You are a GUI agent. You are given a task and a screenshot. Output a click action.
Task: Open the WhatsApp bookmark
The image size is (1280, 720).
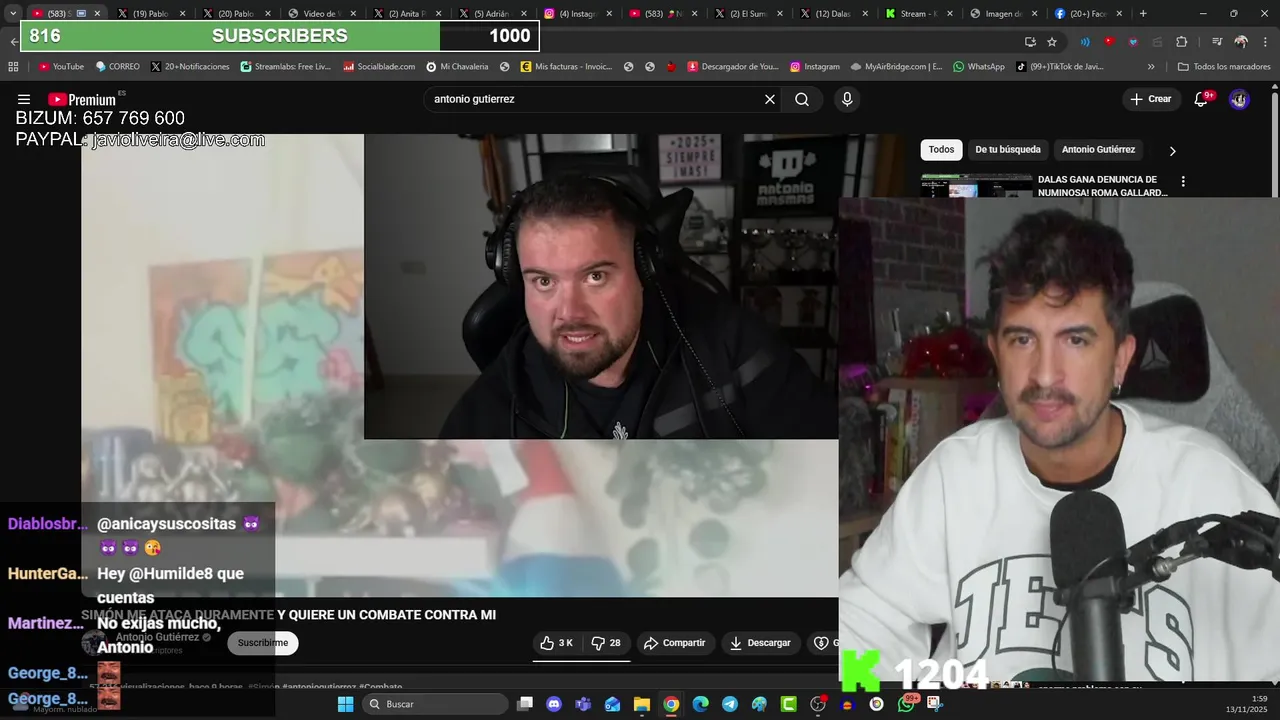point(979,67)
